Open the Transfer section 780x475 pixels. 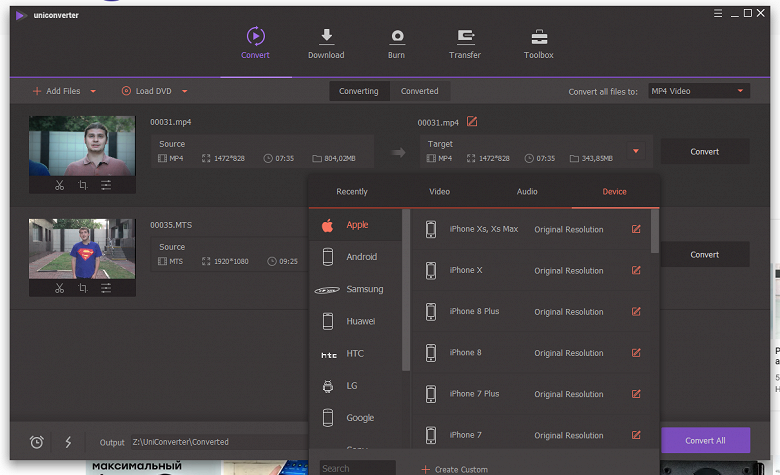[465, 44]
